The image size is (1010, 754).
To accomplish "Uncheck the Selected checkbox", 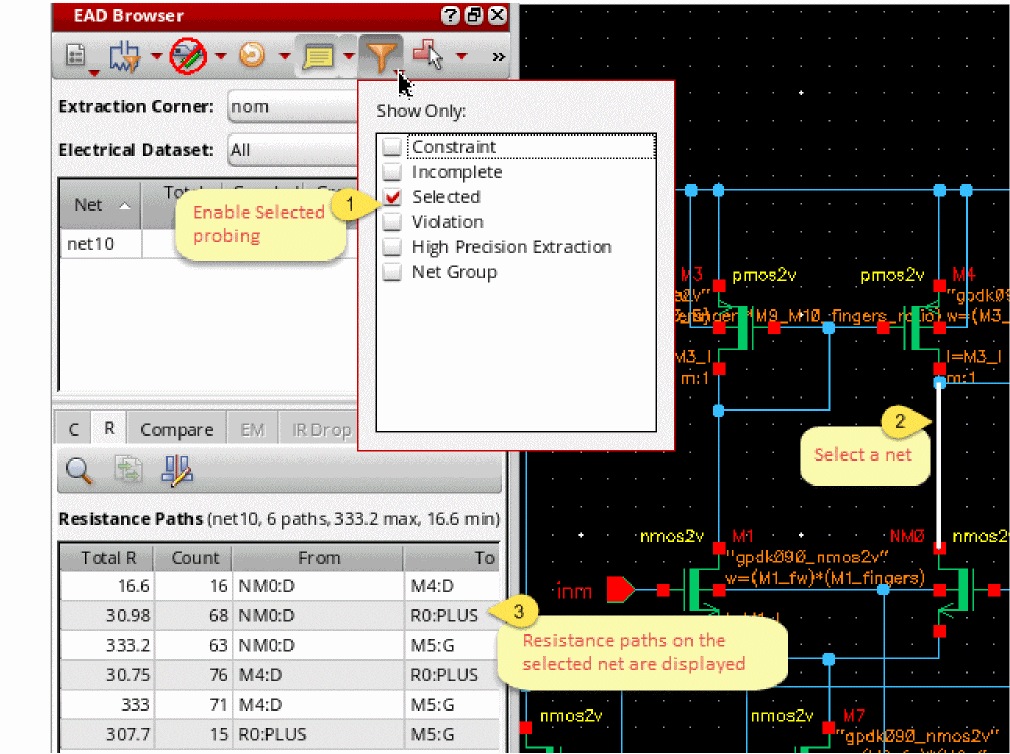I will pos(393,197).
